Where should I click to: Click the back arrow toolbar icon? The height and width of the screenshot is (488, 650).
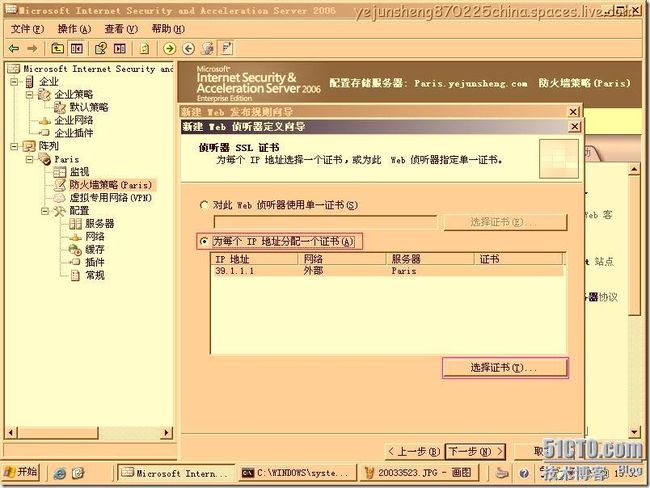coord(14,49)
